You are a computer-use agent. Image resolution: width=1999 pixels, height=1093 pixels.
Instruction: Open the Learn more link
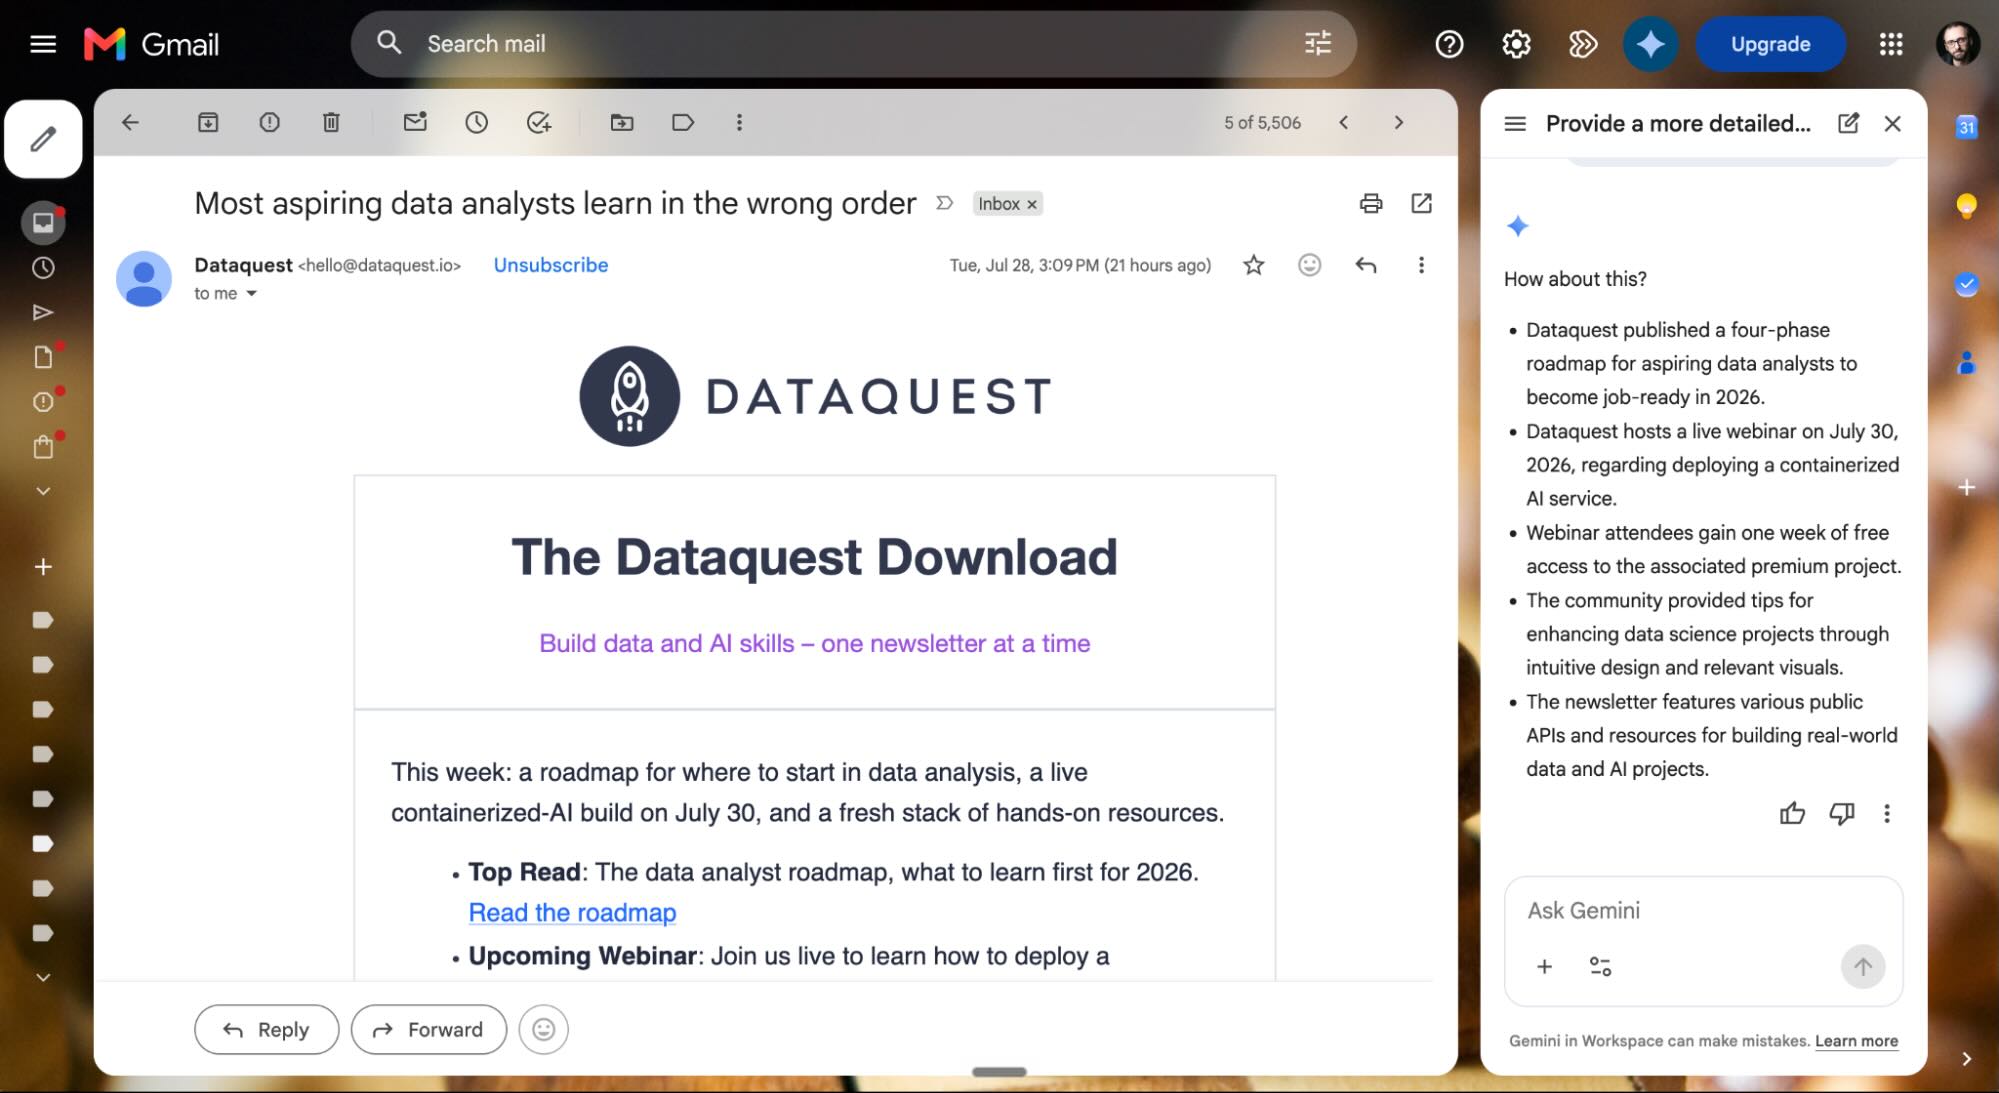[x=1856, y=1041]
